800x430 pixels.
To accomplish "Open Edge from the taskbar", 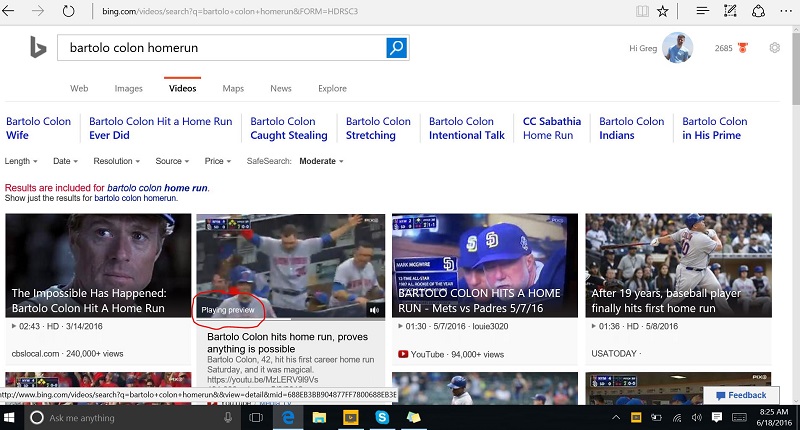I will click(288, 418).
